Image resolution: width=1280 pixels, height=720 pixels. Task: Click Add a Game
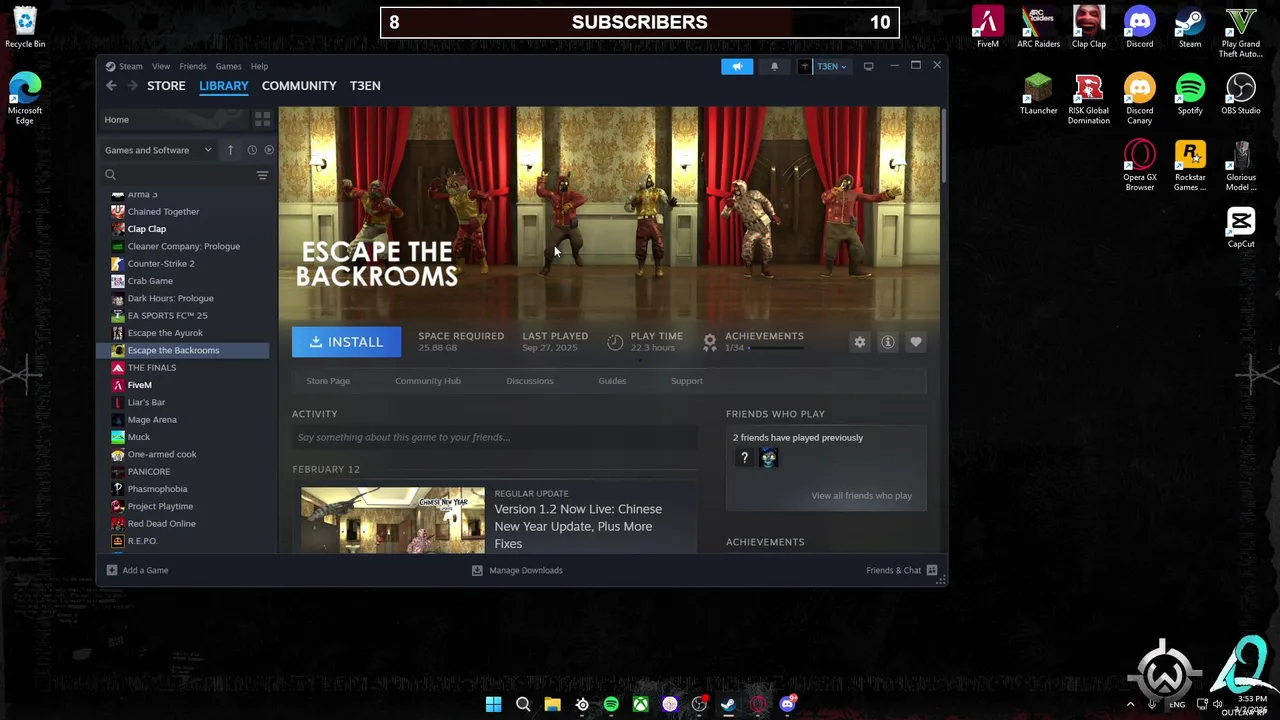pos(137,570)
